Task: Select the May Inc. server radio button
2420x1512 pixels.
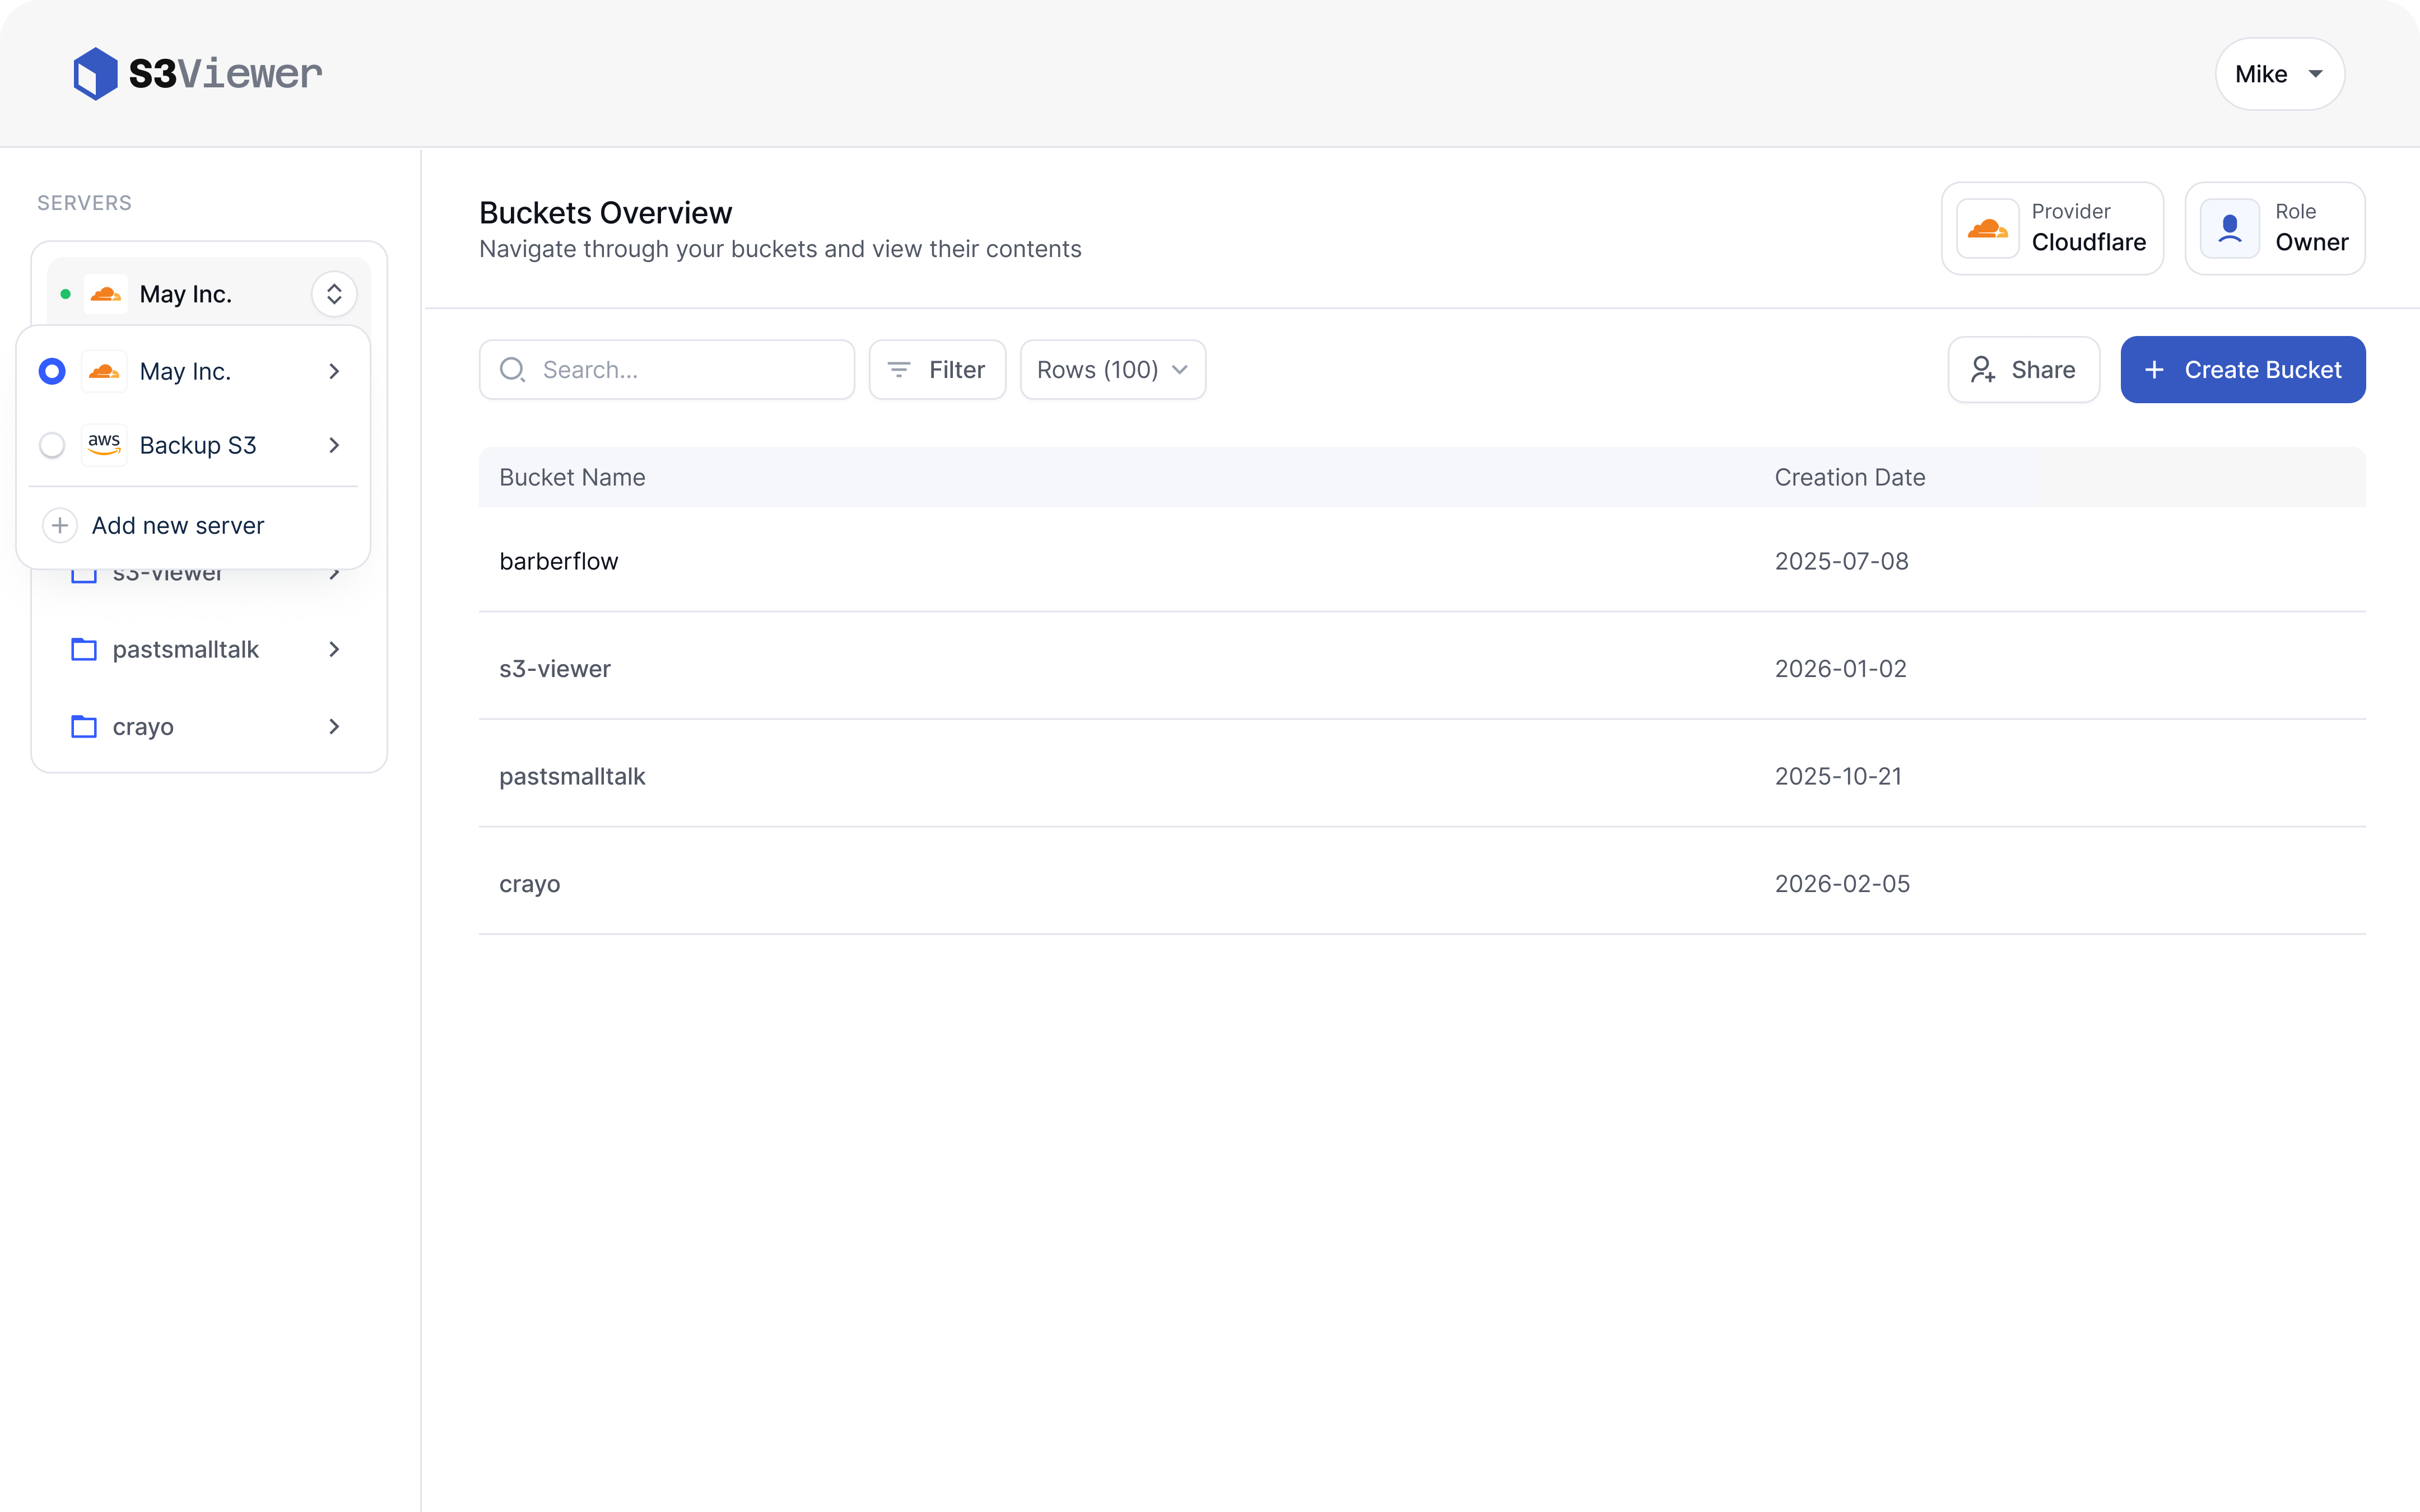Action: click(51, 371)
